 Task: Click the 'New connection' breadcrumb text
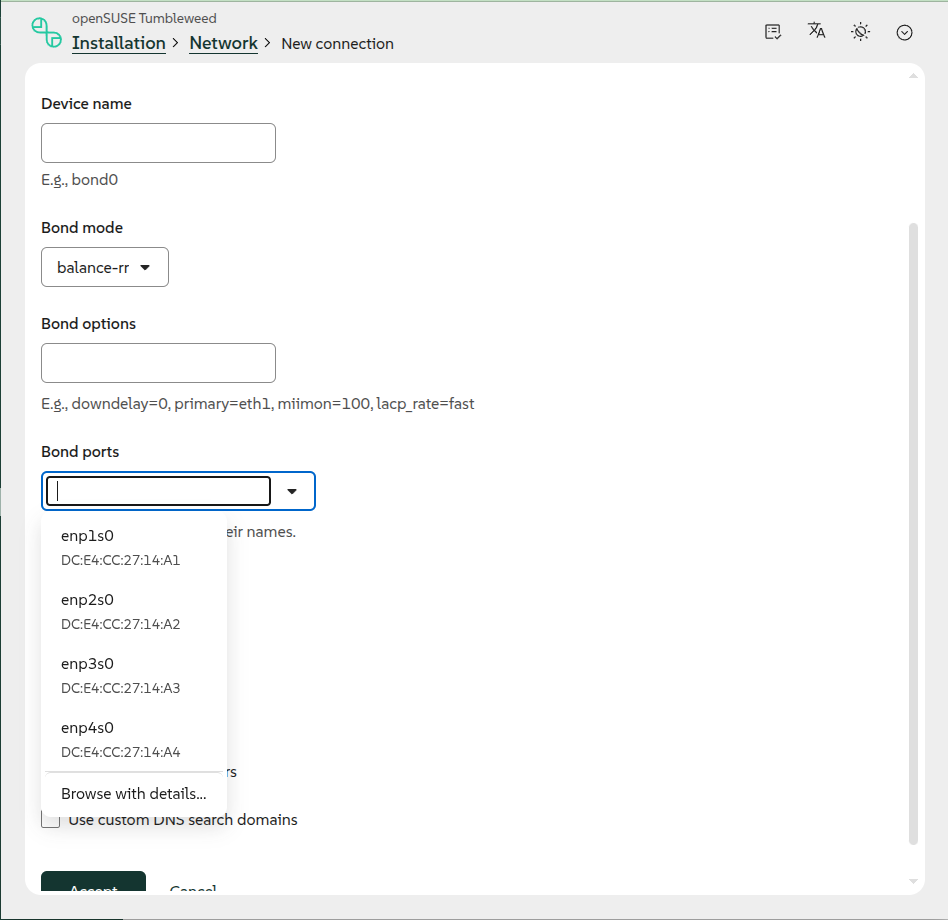click(337, 44)
